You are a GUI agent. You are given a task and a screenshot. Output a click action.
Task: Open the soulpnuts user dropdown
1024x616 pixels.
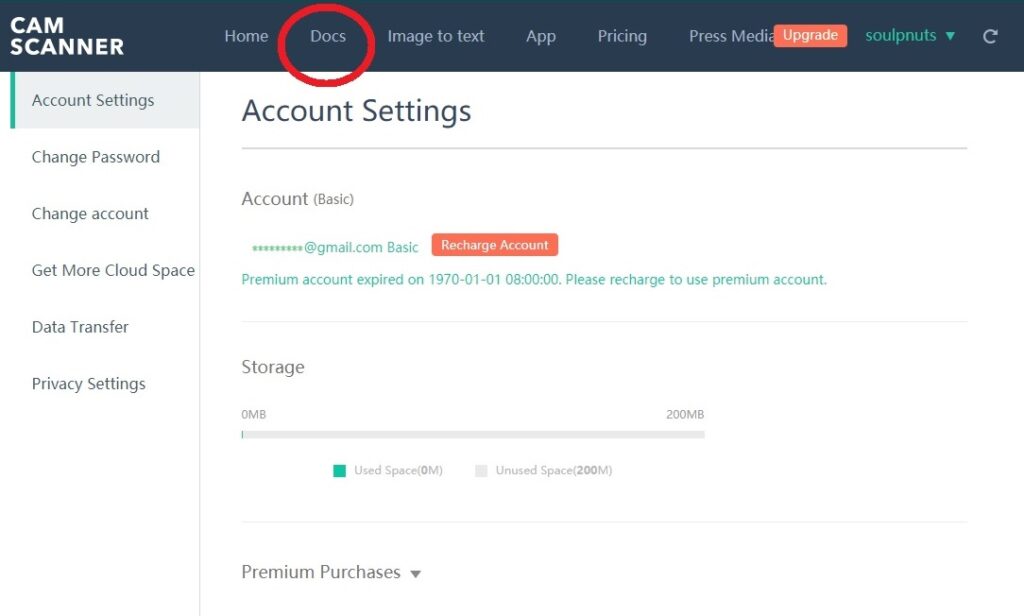[910, 36]
